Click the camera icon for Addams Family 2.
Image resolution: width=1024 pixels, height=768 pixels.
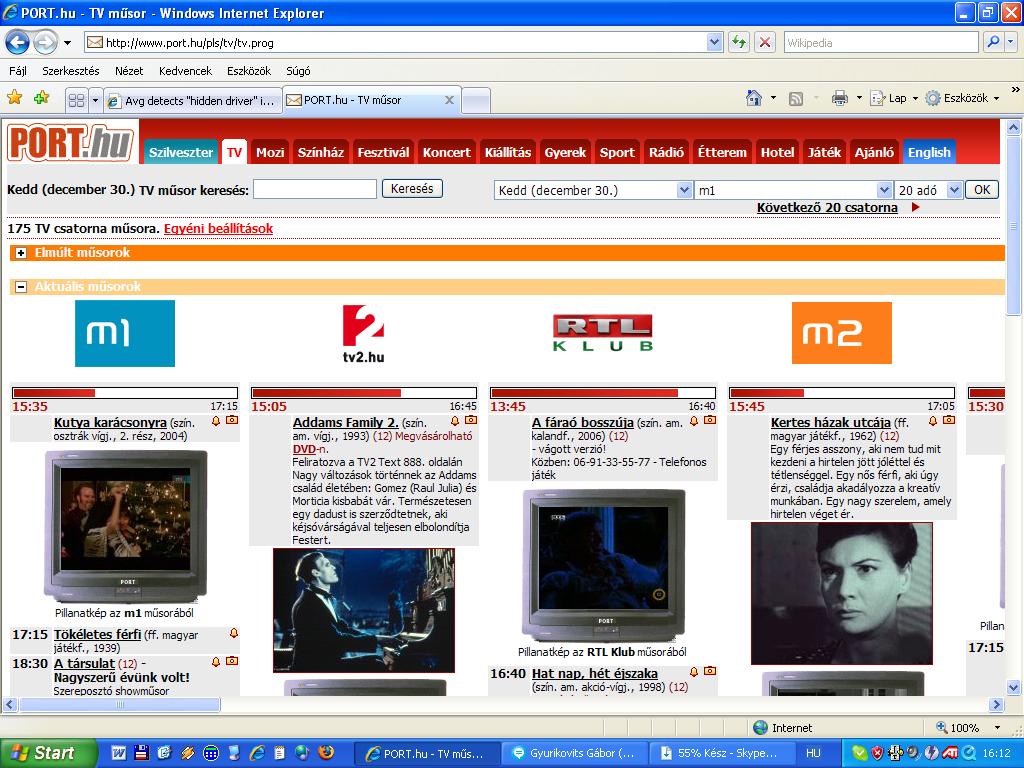click(470, 420)
